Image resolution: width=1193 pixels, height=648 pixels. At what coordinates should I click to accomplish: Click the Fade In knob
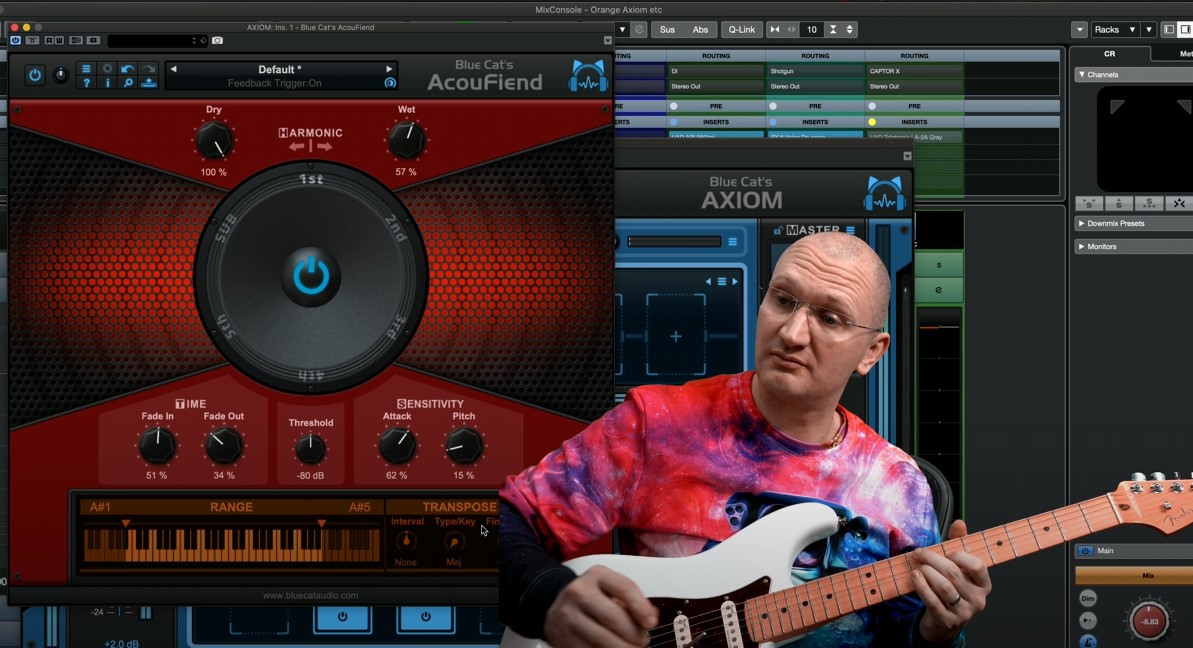click(x=157, y=446)
